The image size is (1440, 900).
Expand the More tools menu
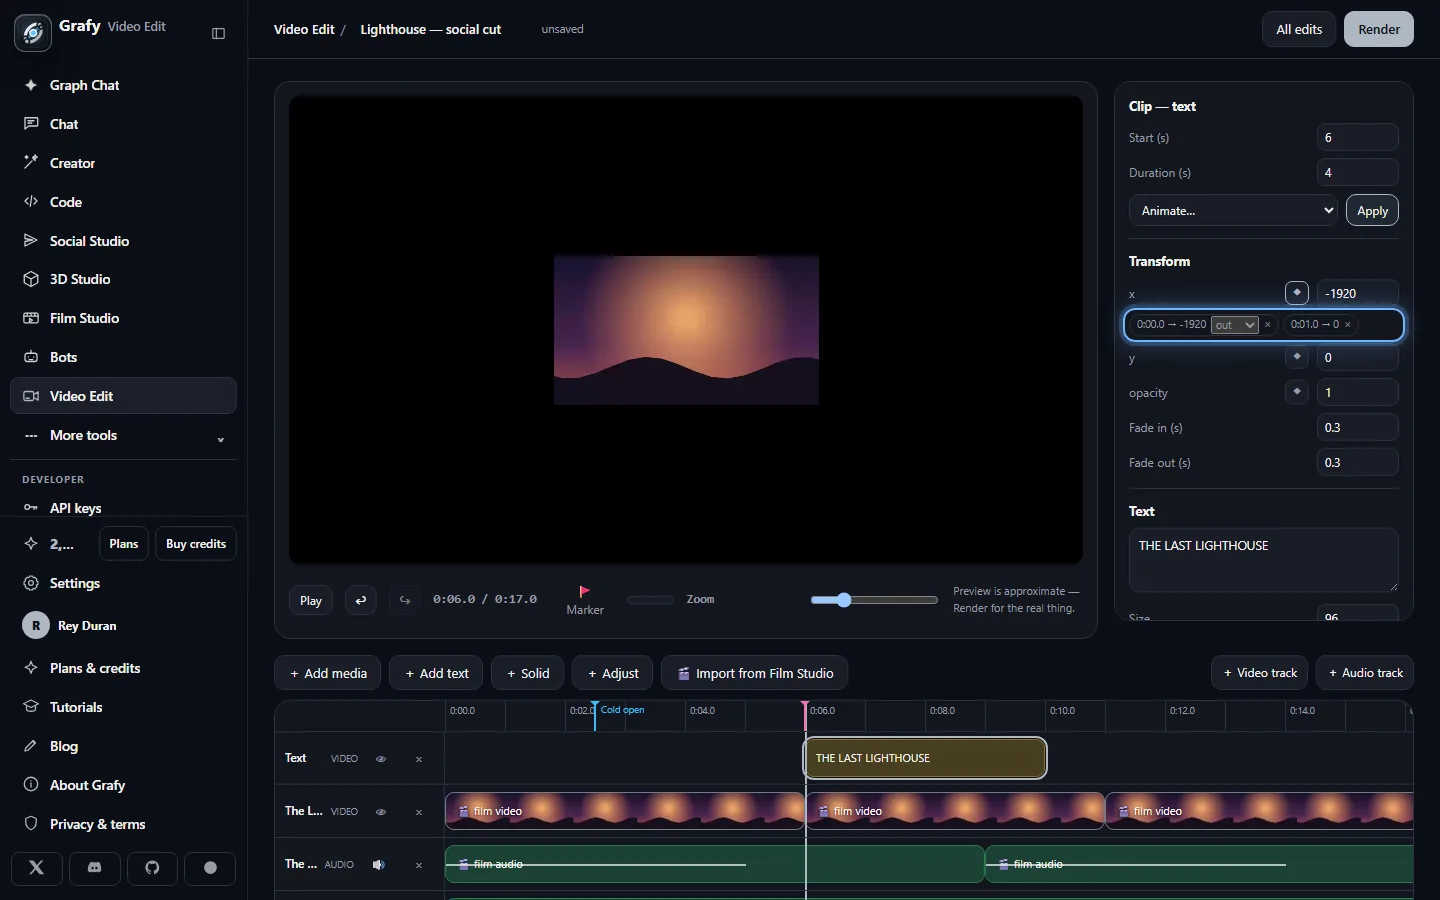(123, 435)
